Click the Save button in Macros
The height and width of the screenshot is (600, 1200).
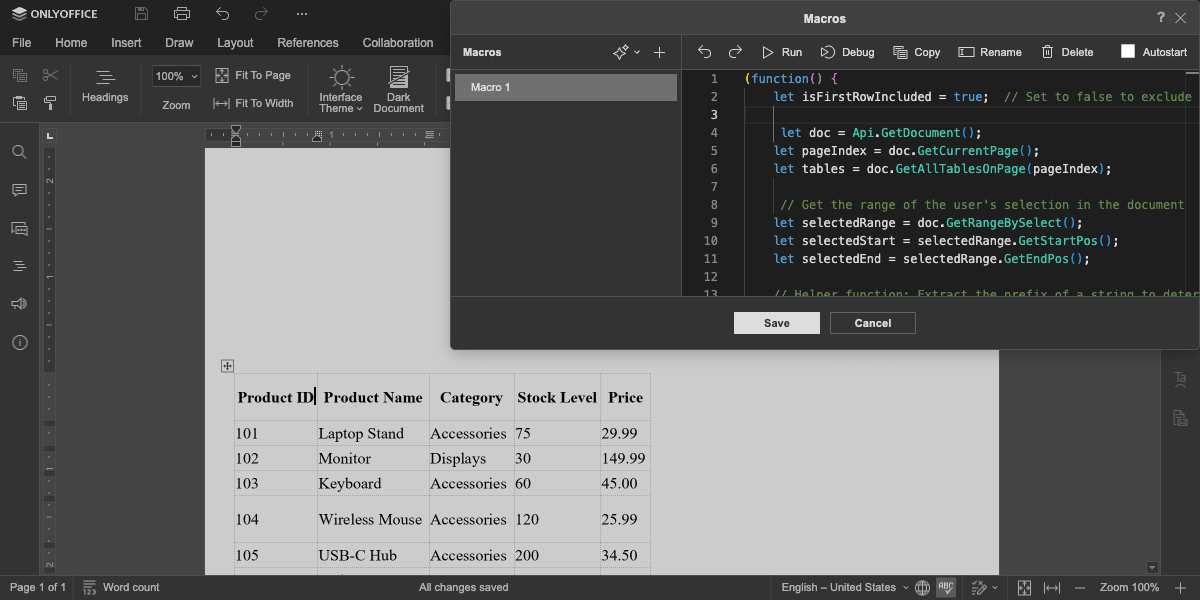tap(777, 323)
